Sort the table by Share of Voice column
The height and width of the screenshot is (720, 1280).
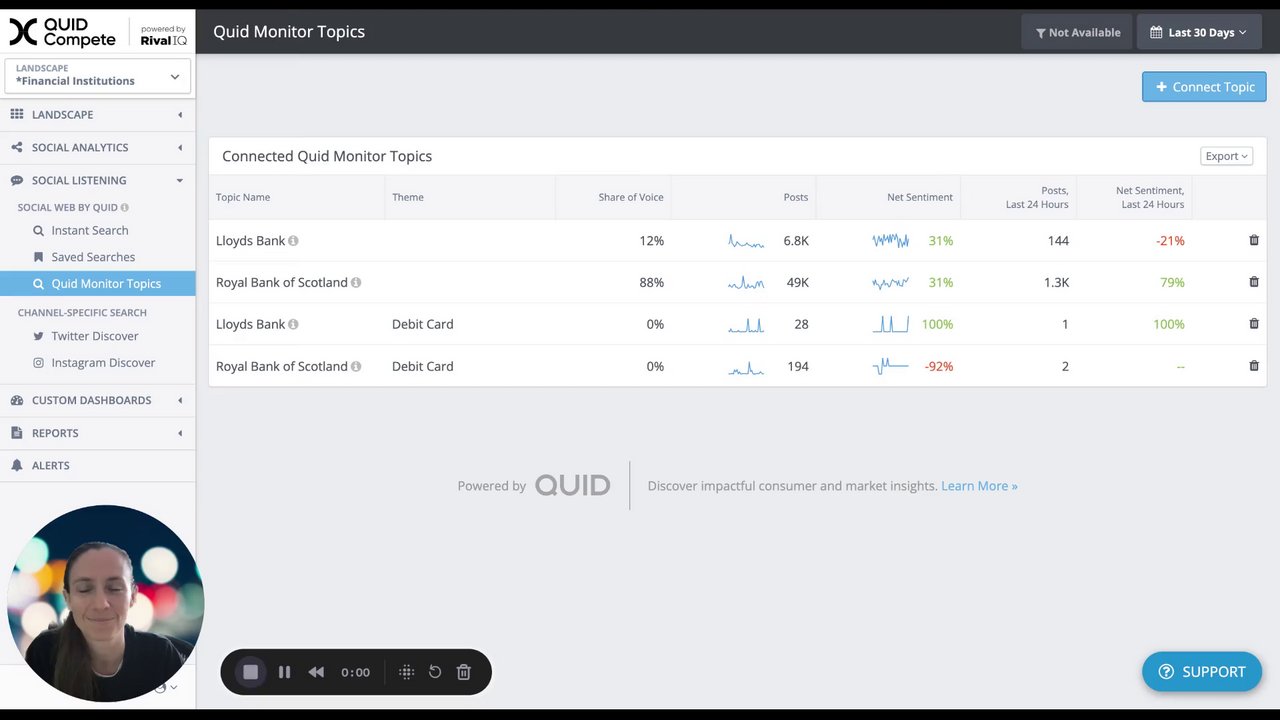[630, 197]
